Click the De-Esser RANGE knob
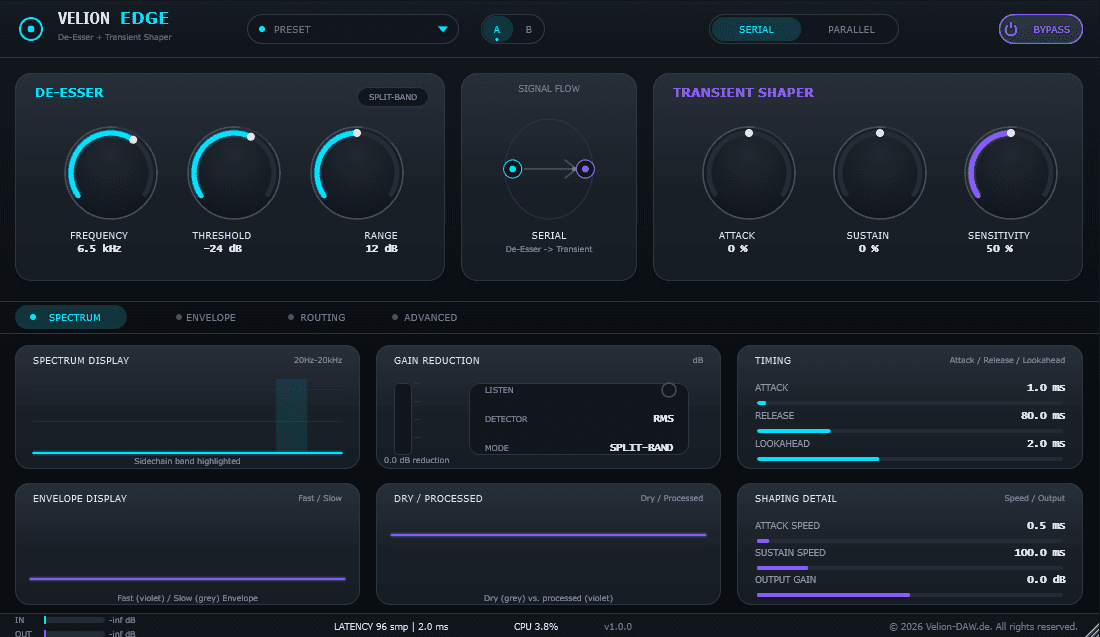Screen dimensions: 1100x637 [x=356, y=173]
